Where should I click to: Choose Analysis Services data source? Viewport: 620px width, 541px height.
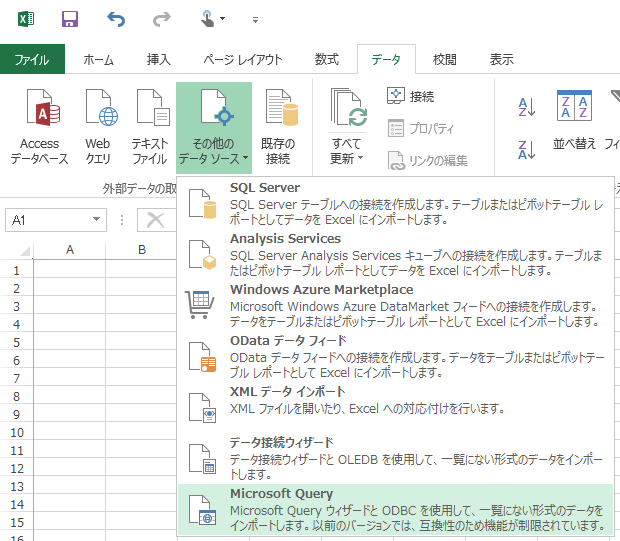click(x=395, y=254)
